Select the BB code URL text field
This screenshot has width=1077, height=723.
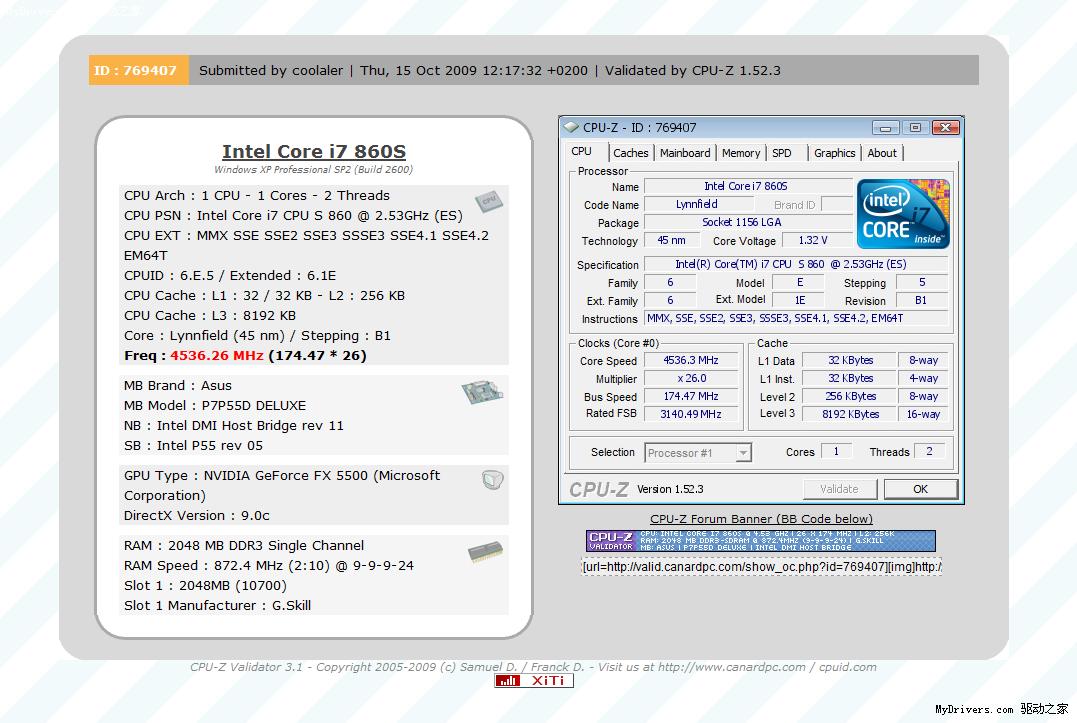(x=761, y=564)
